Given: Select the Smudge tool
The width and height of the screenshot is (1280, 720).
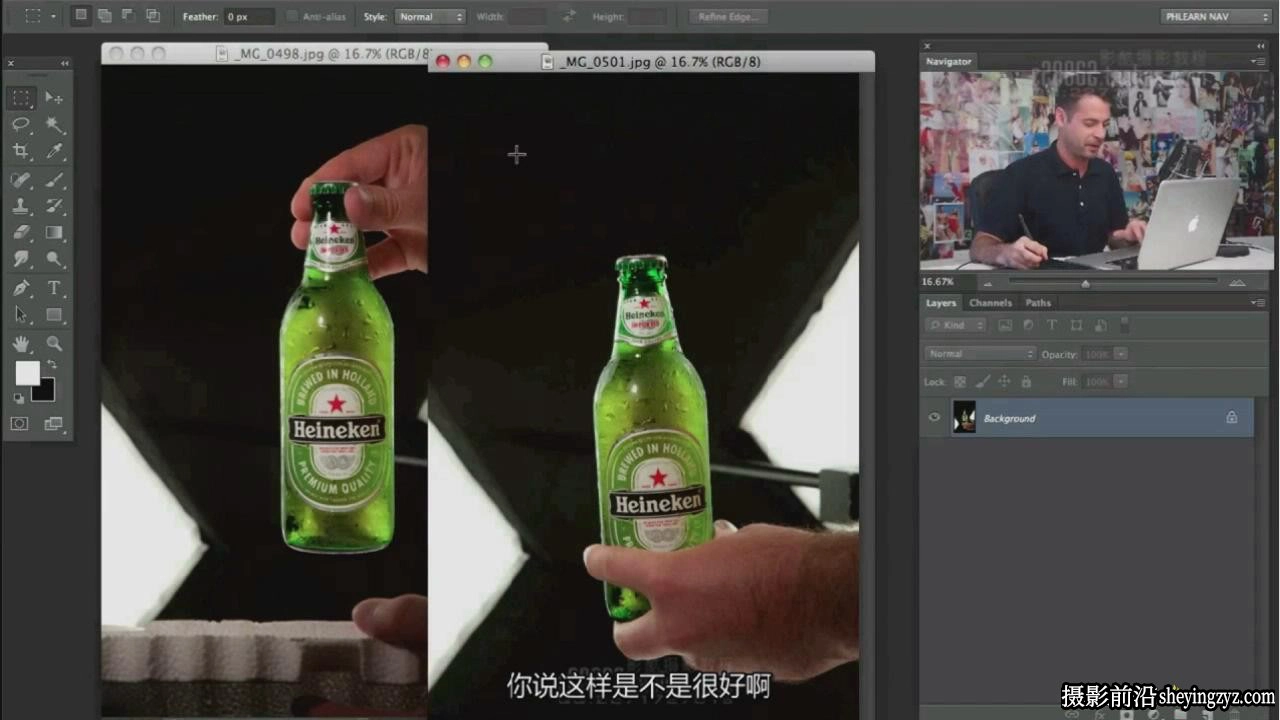Looking at the screenshot, I should [21, 258].
